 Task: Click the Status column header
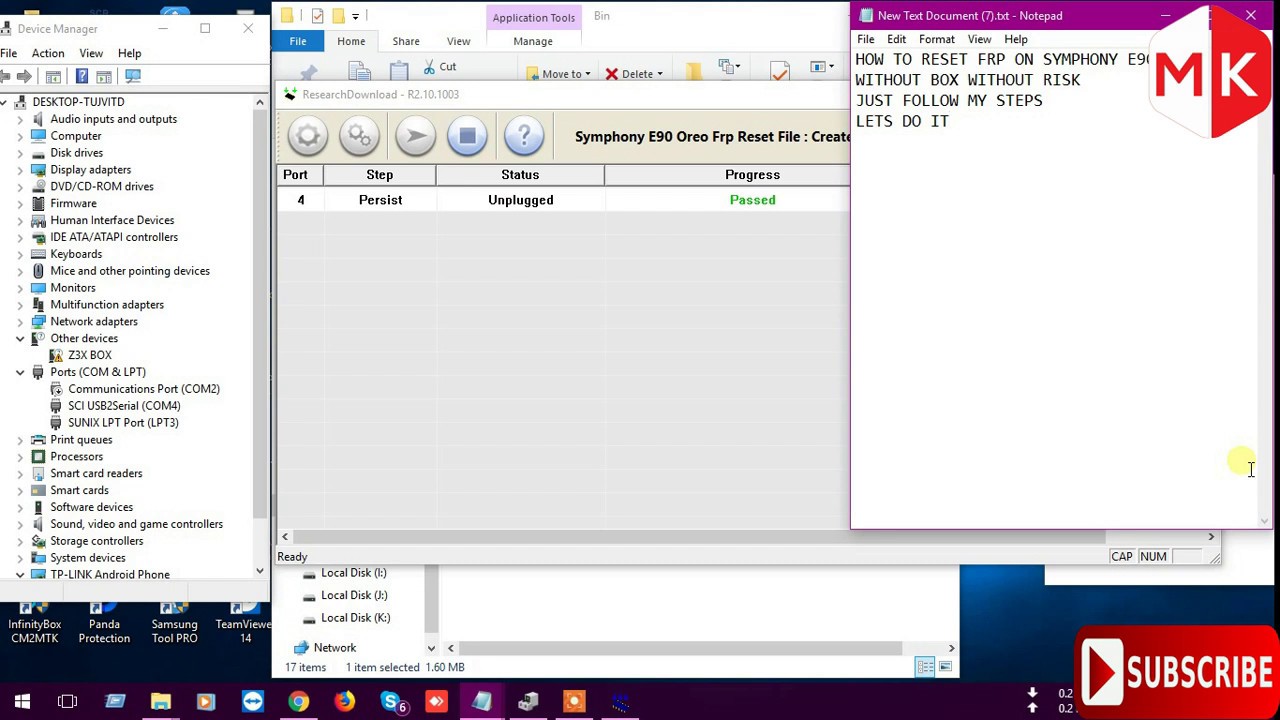520,175
